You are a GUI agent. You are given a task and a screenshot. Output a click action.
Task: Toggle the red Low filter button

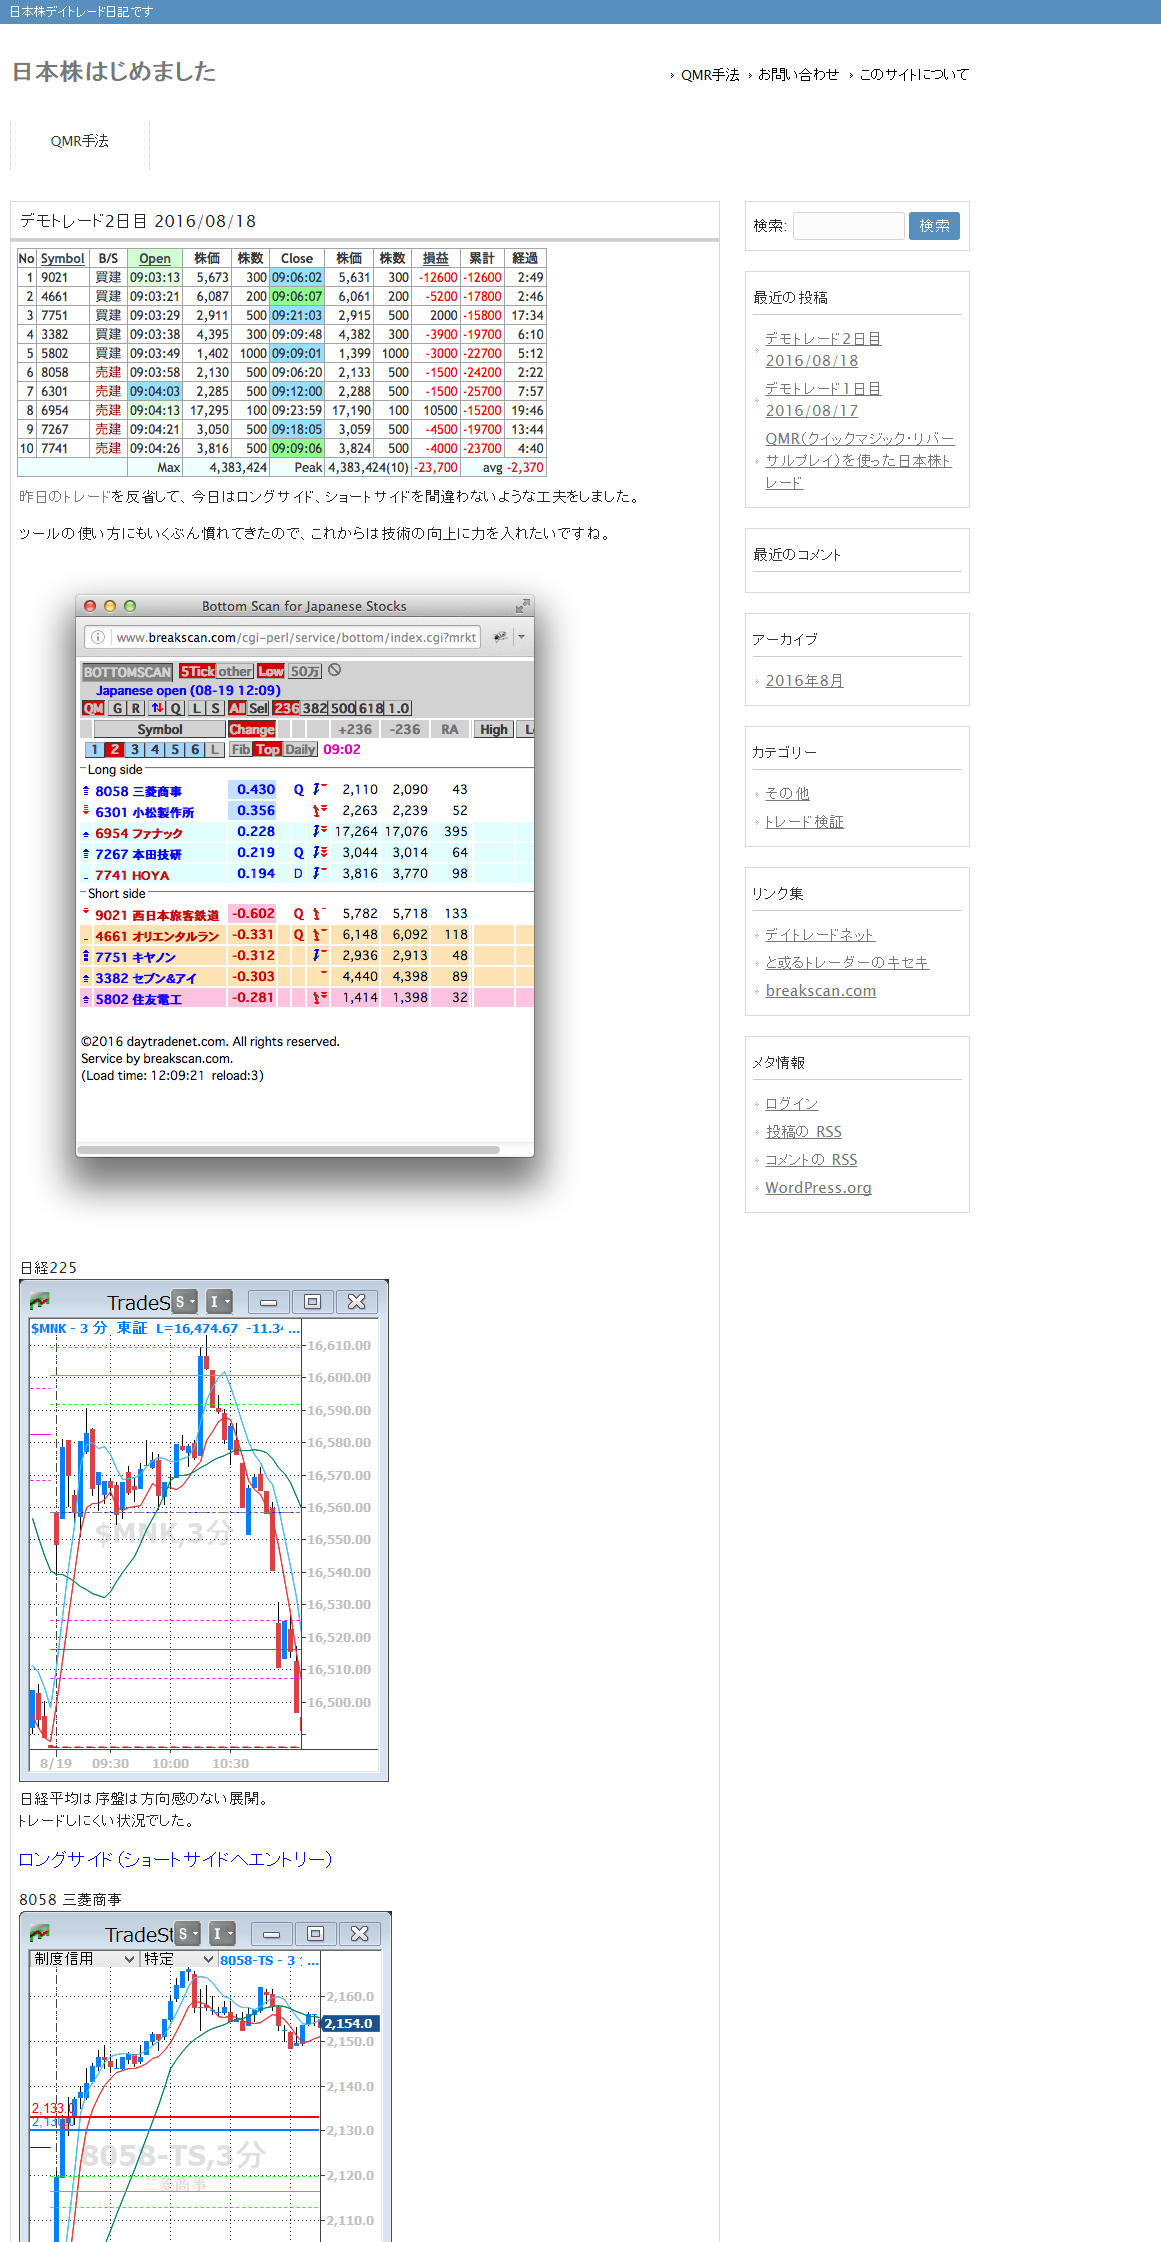pyautogui.click(x=271, y=671)
